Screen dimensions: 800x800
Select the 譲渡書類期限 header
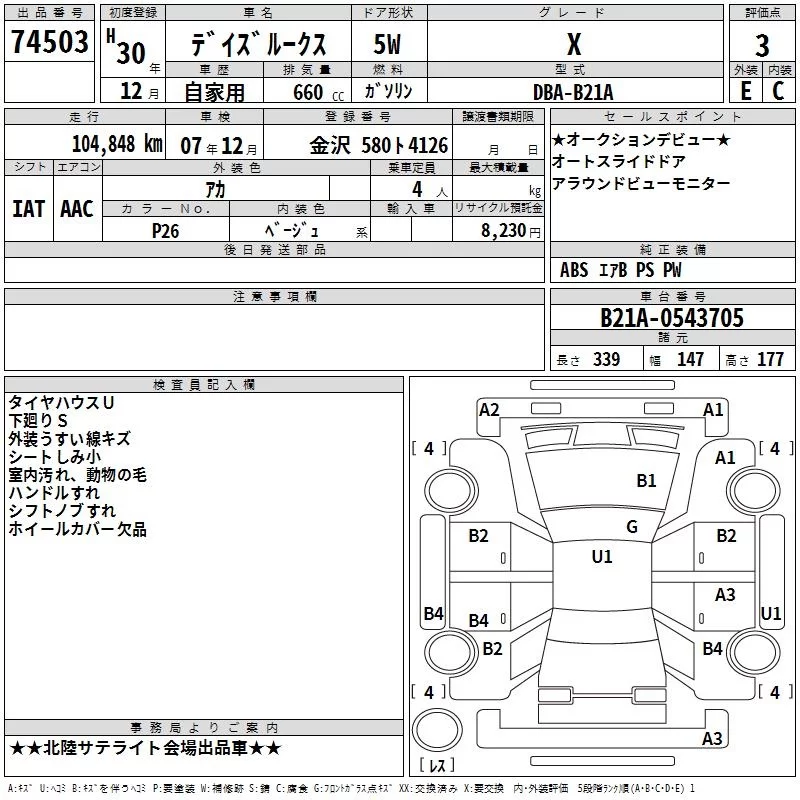498,117
